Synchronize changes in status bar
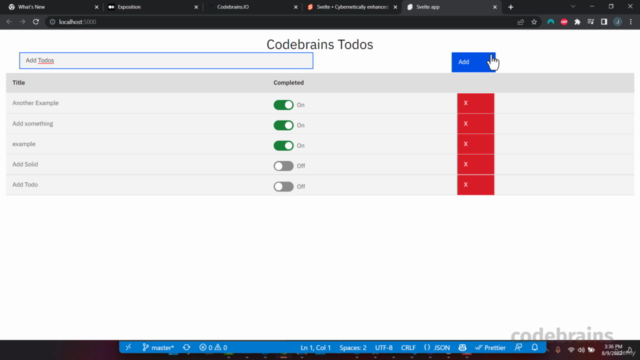This screenshot has width=640, height=360. click(187, 347)
